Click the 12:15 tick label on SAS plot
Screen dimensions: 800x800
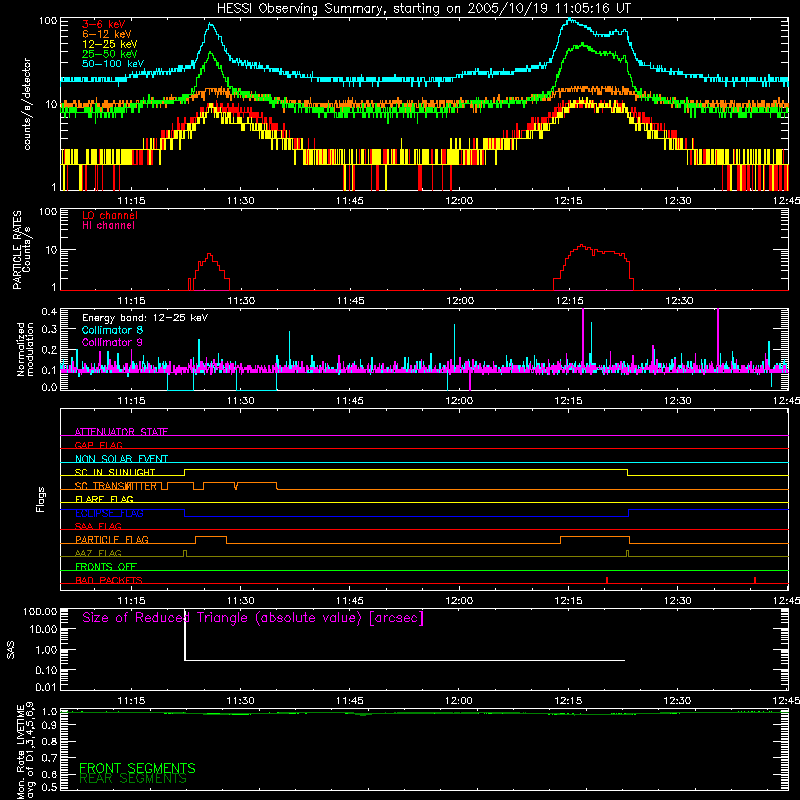(x=568, y=701)
